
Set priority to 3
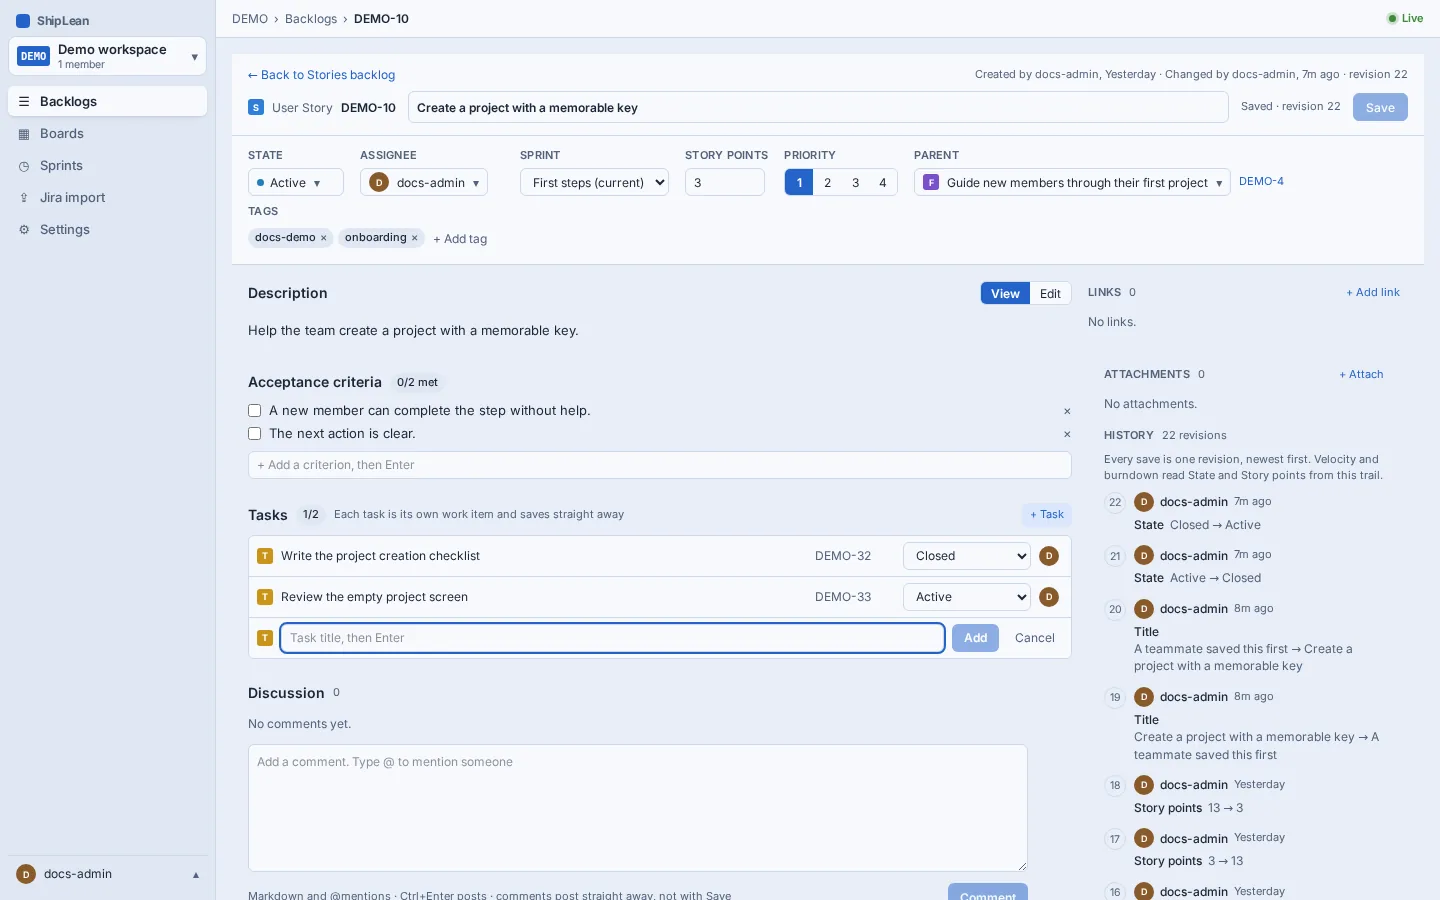tap(855, 182)
